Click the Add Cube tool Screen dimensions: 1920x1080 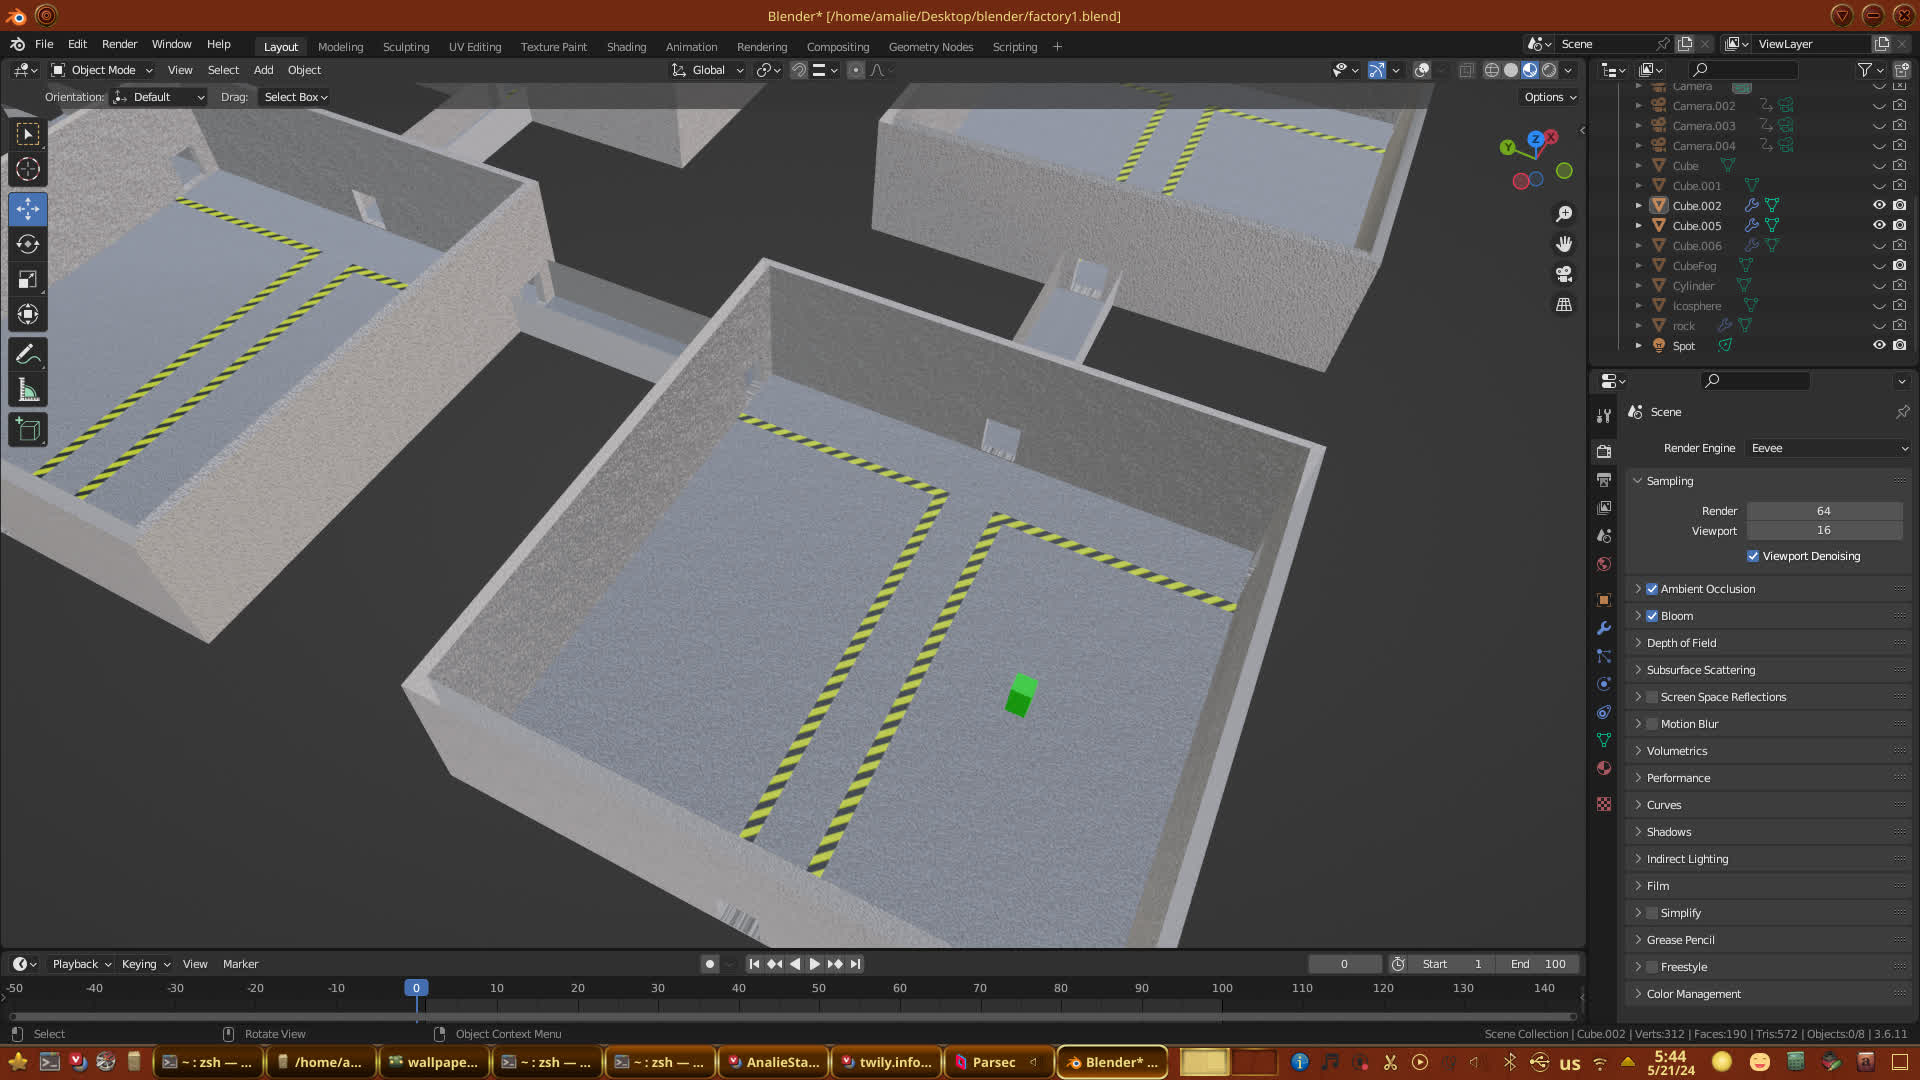pyautogui.click(x=28, y=431)
